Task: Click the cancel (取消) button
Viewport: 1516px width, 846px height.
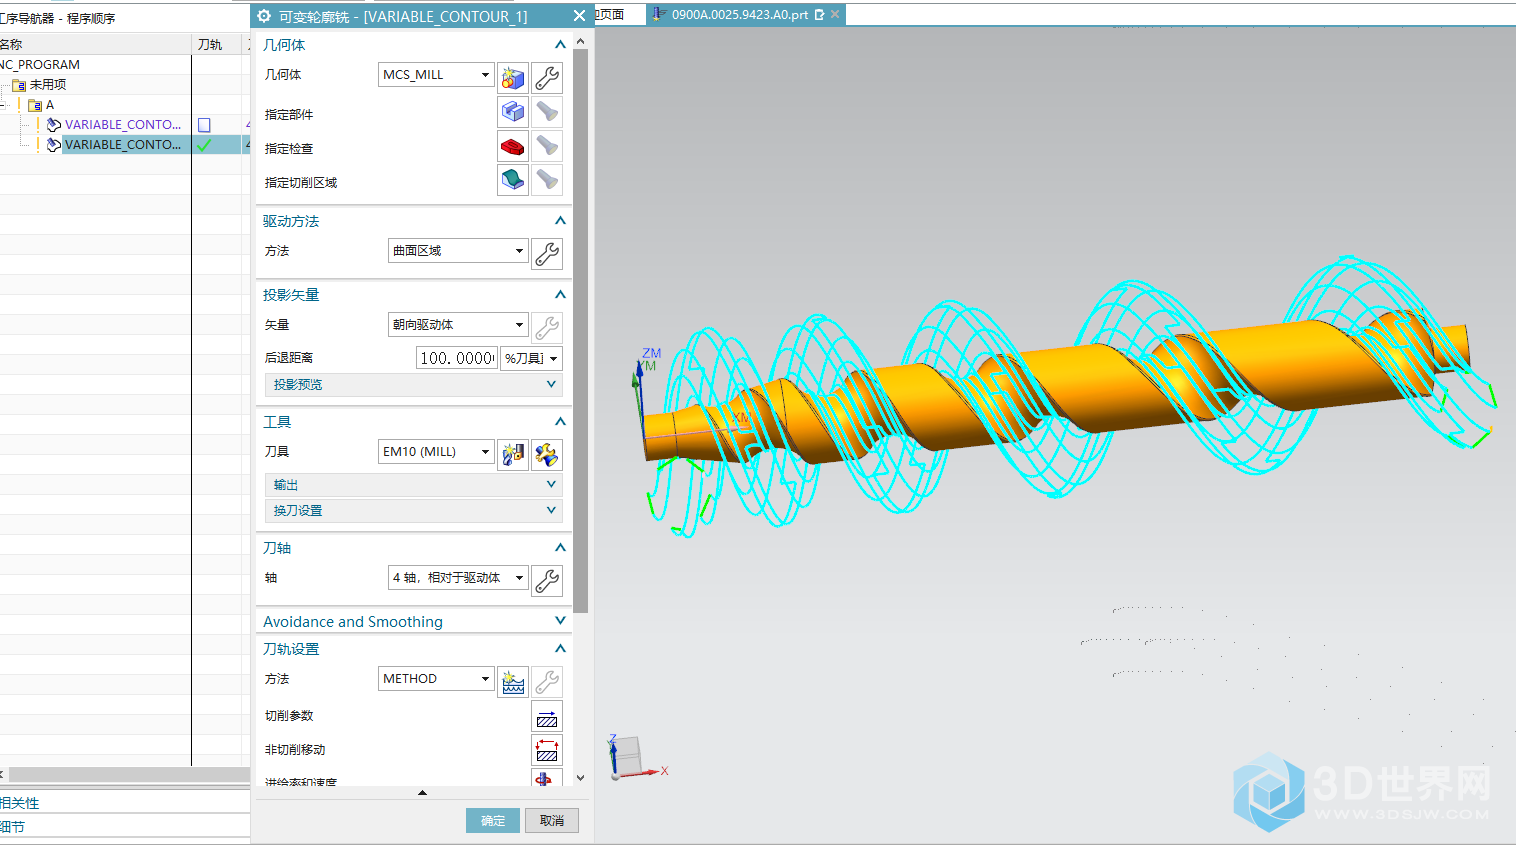Action: point(552,821)
